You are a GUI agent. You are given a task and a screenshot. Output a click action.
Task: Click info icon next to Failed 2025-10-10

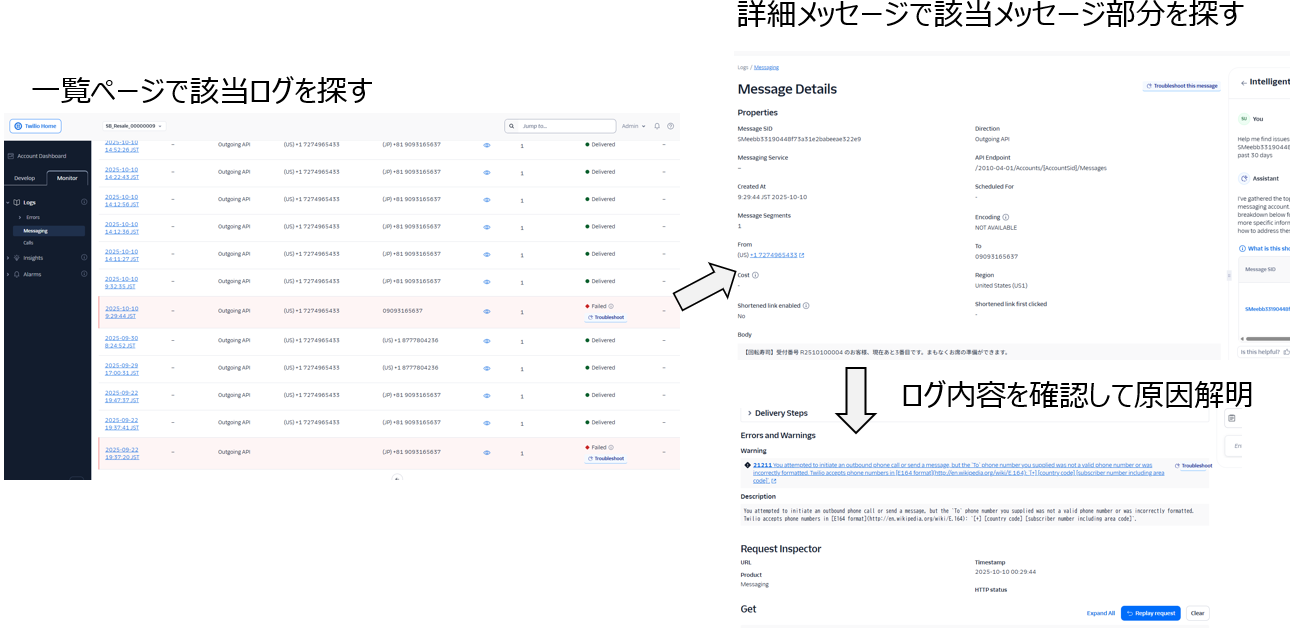pyautogui.click(x=611, y=306)
